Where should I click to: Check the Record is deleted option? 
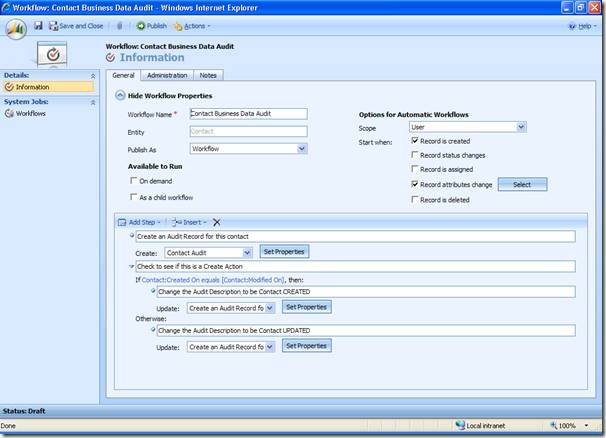(415, 200)
